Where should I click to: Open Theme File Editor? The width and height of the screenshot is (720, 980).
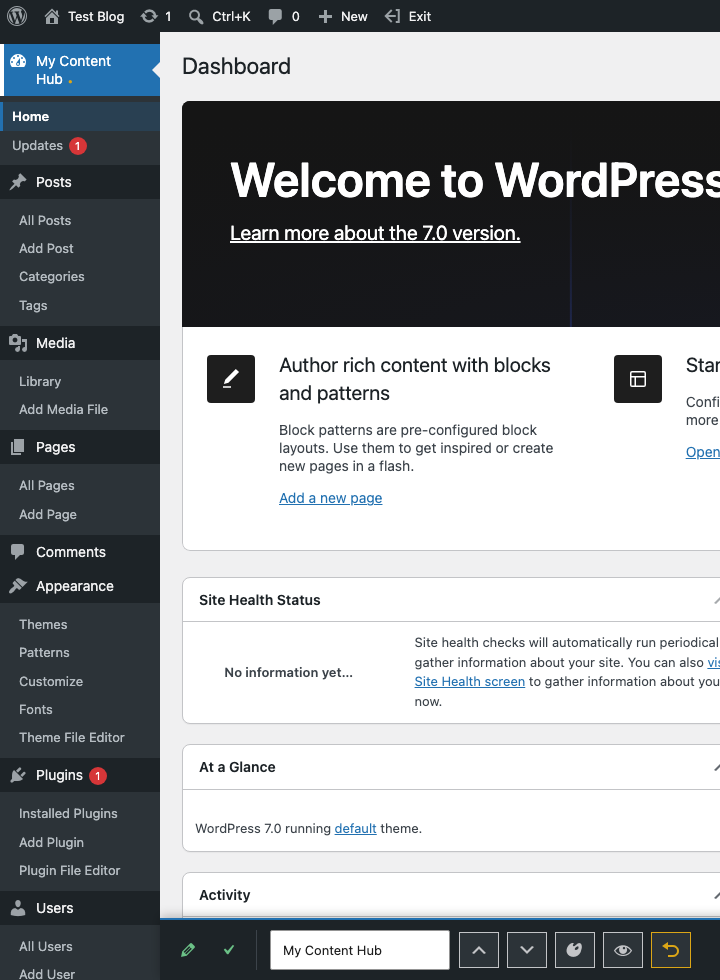(x=72, y=738)
